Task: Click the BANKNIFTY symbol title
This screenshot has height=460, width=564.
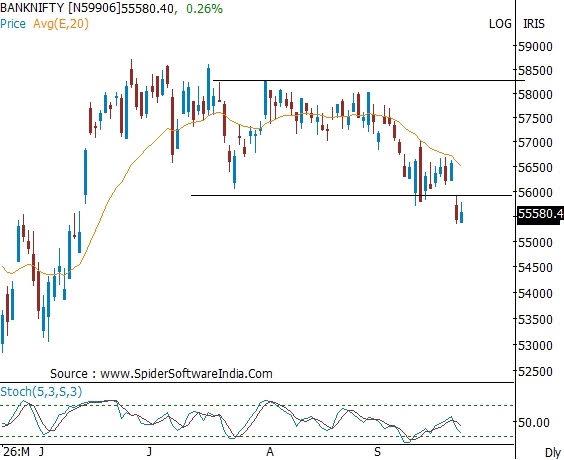Action: click(32, 8)
